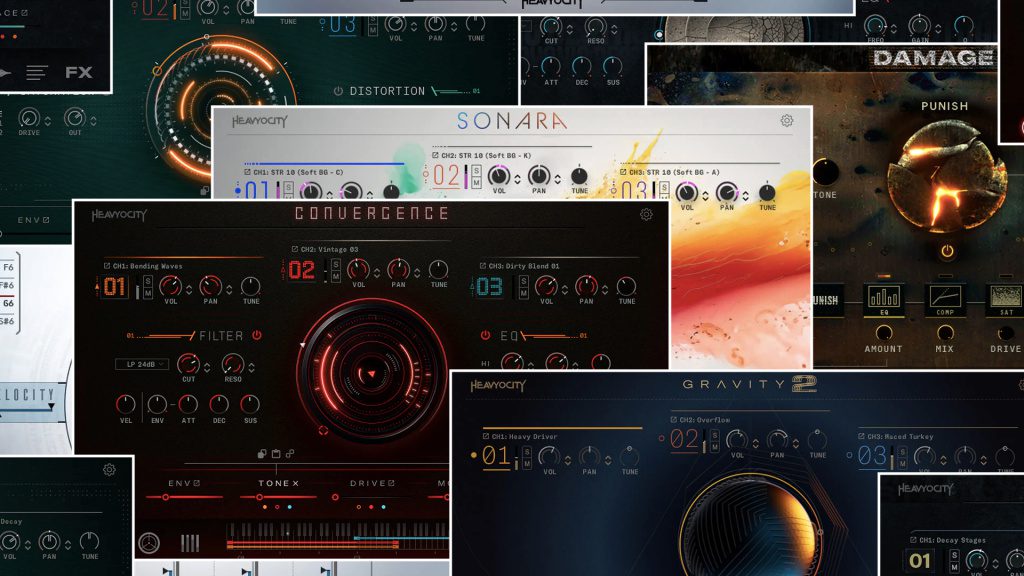Click Convergence CH1 VOL stepper arrows
This screenshot has height=576, width=1024.
pos(189,289)
